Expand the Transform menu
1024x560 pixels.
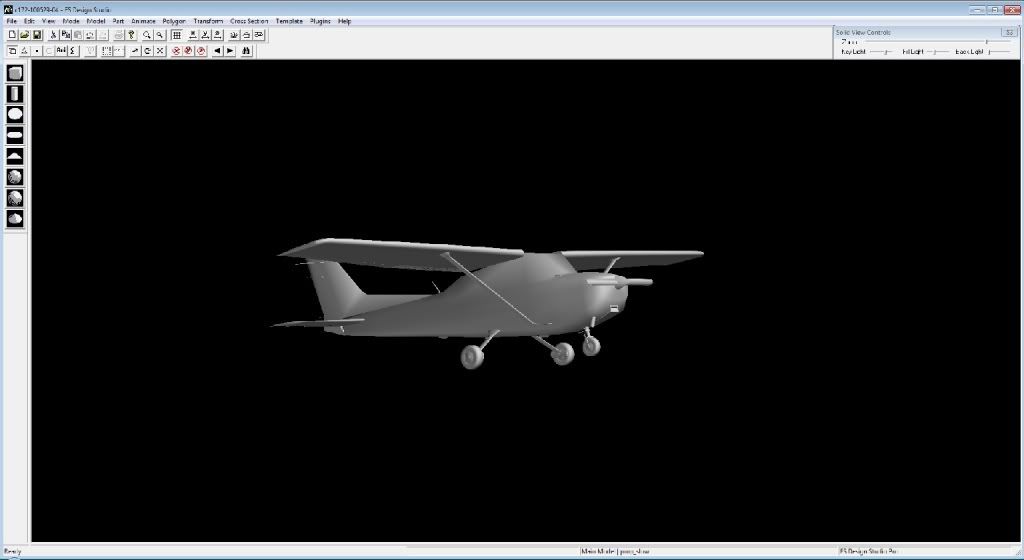coord(208,21)
